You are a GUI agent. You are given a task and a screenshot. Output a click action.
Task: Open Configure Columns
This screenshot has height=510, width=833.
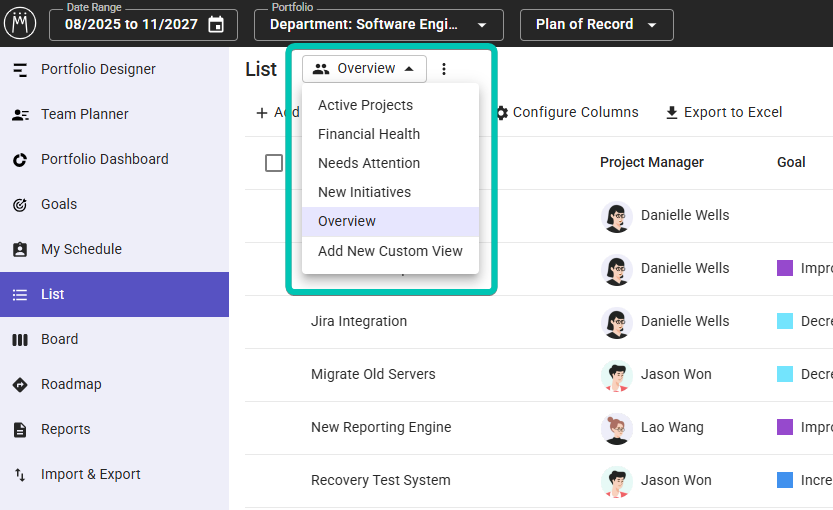point(566,112)
